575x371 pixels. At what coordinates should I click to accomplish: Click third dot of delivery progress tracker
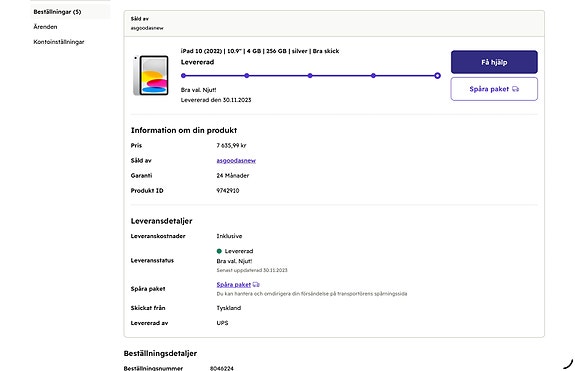[310, 76]
